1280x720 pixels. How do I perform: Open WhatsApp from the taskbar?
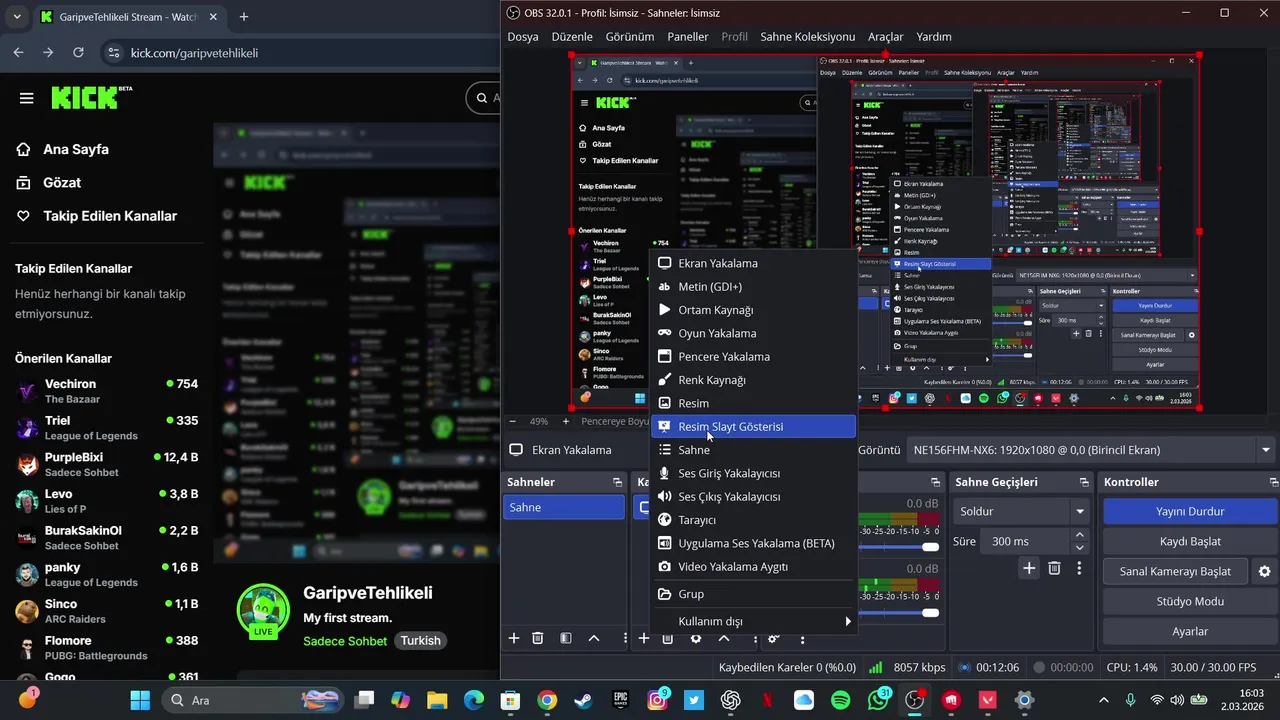[x=878, y=700]
